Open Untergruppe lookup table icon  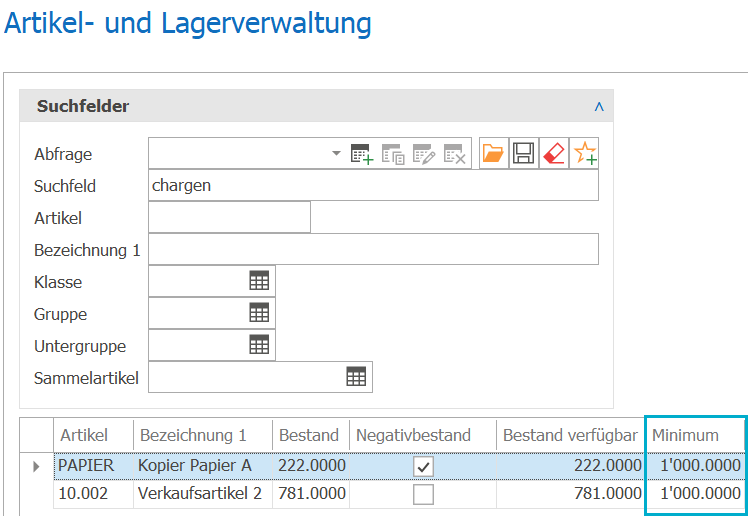click(259, 345)
